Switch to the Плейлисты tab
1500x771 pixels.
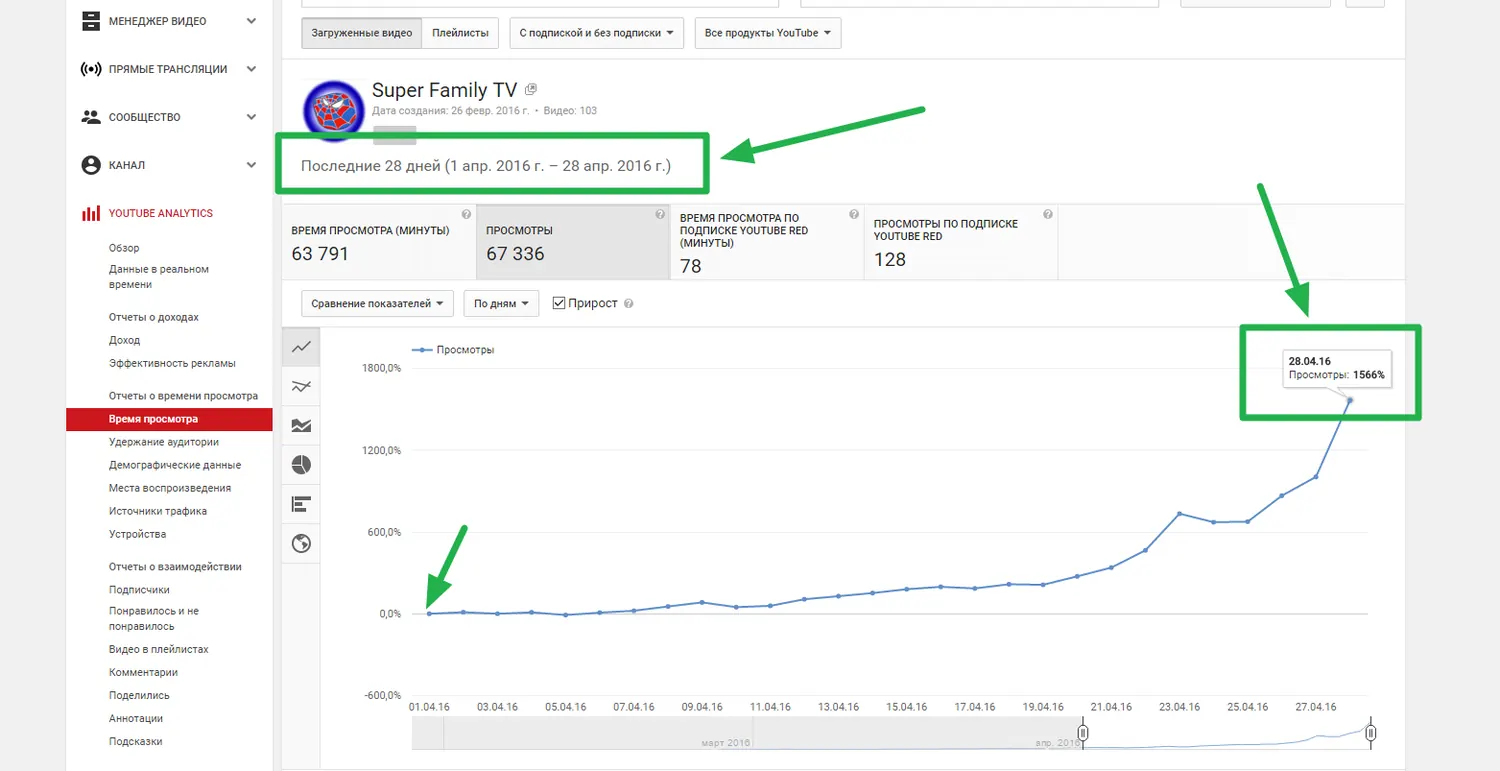460,33
